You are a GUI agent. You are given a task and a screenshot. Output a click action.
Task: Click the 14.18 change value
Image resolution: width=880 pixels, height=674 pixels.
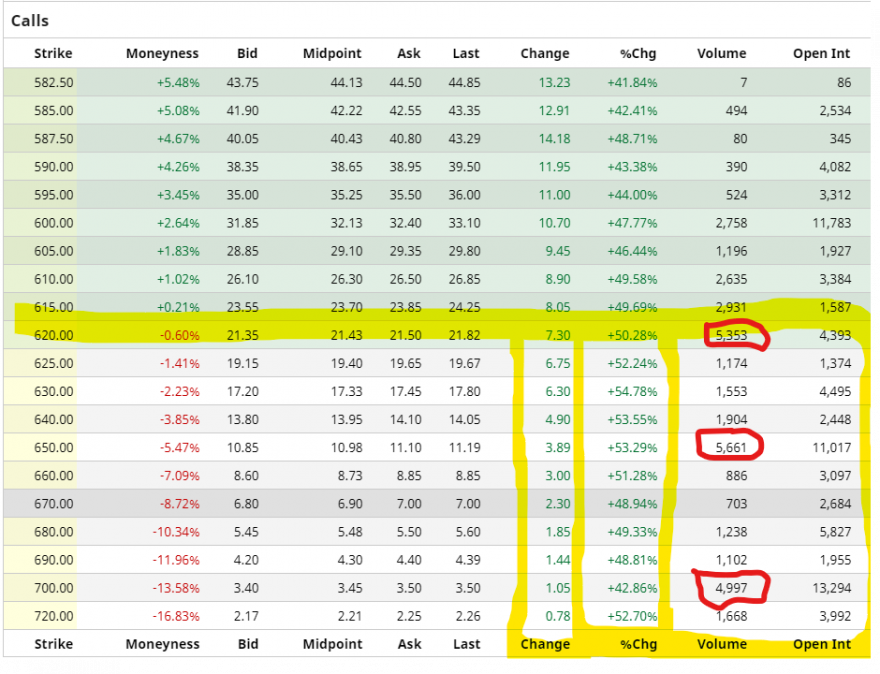click(x=554, y=139)
